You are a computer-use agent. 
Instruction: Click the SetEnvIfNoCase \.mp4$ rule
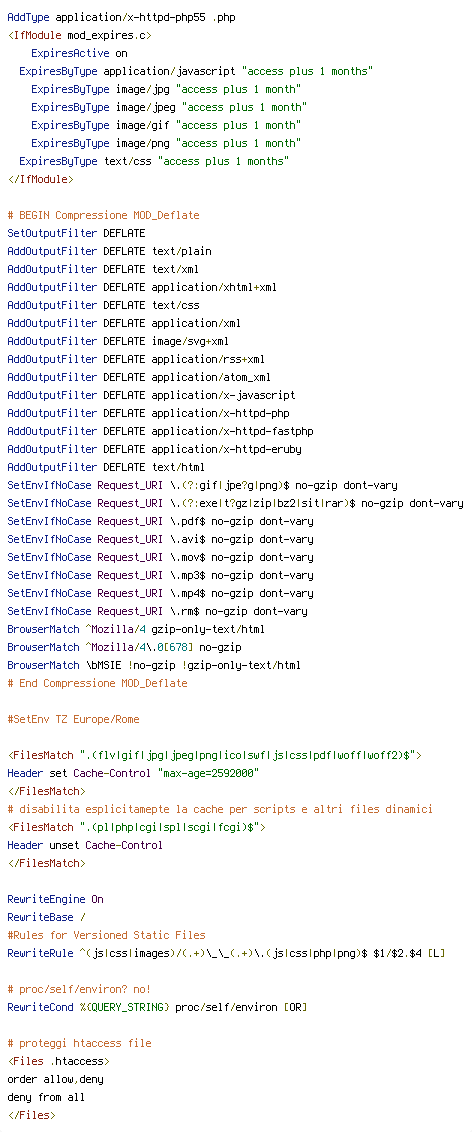pos(160,593)
